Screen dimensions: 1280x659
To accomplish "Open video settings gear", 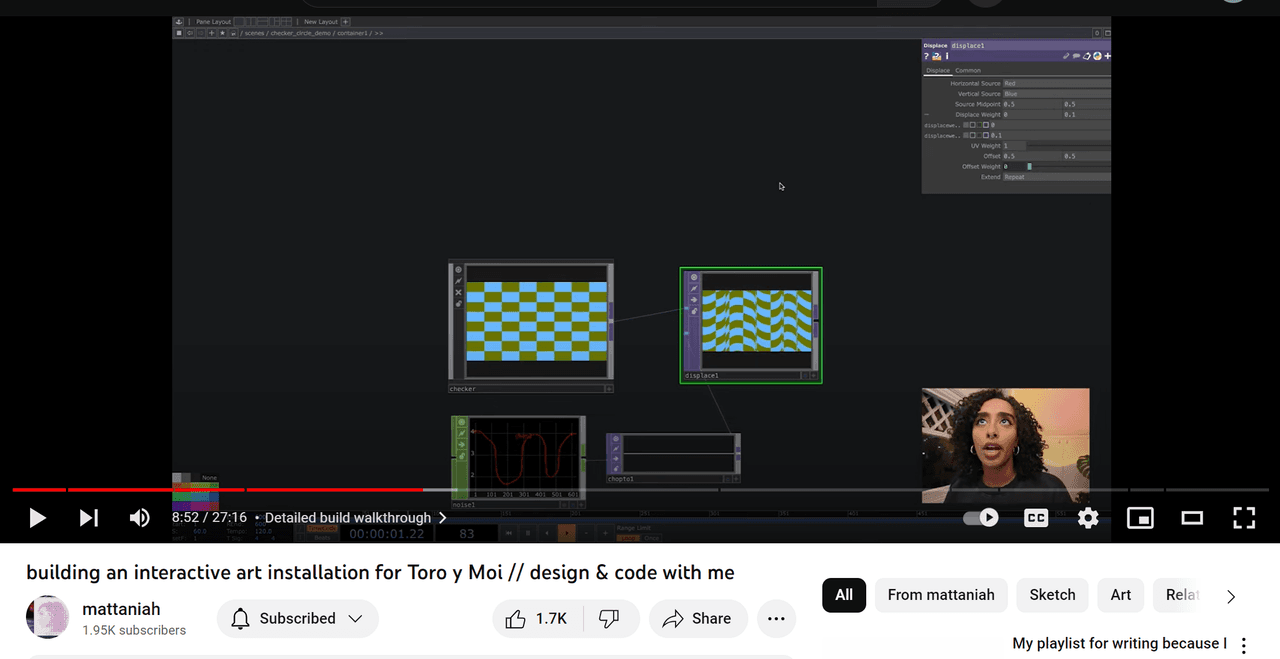I will click(x=1088, y=518).
